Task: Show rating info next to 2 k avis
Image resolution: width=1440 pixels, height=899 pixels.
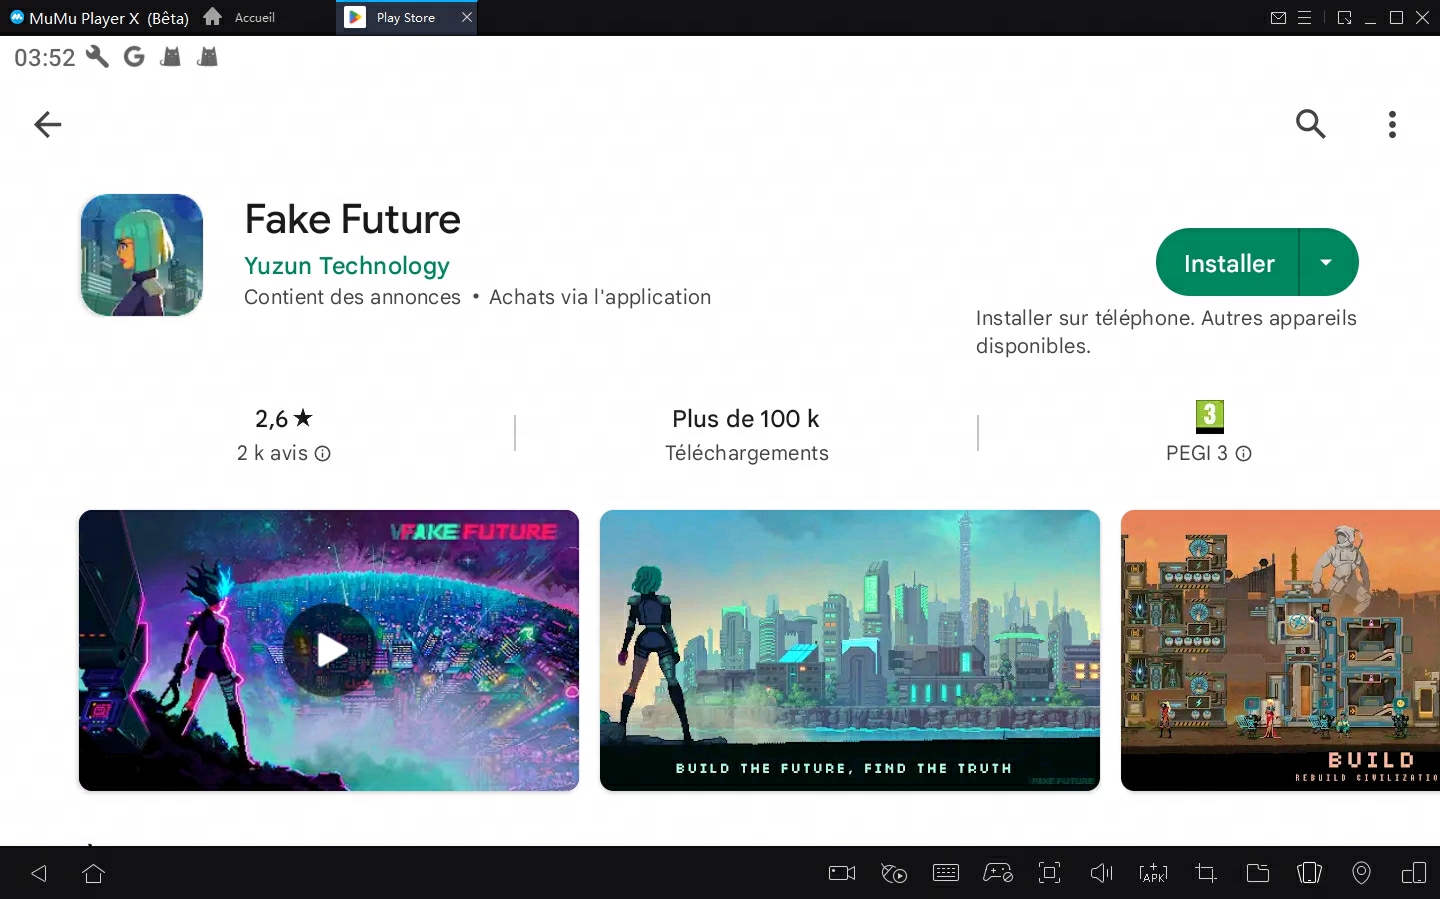Action: [x=323, y=454]
